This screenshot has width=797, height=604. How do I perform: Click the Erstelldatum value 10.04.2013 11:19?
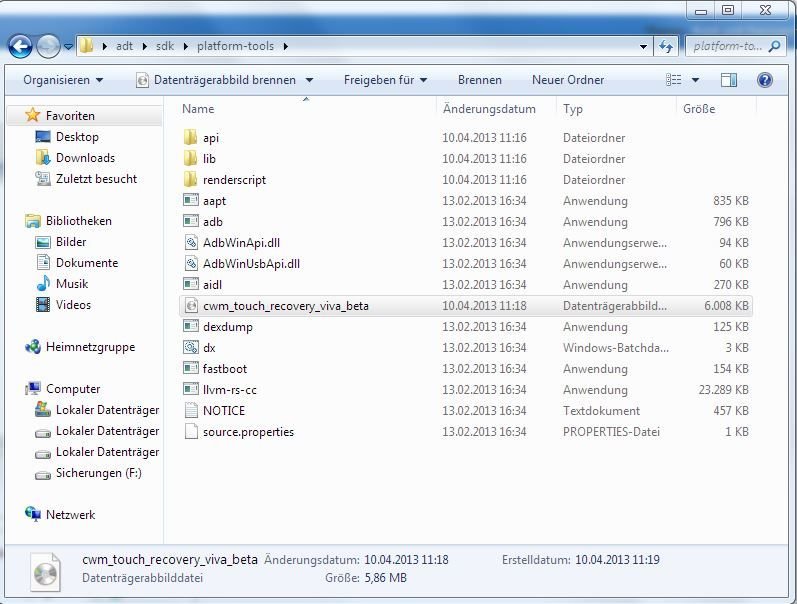click(x=617, y=560)
